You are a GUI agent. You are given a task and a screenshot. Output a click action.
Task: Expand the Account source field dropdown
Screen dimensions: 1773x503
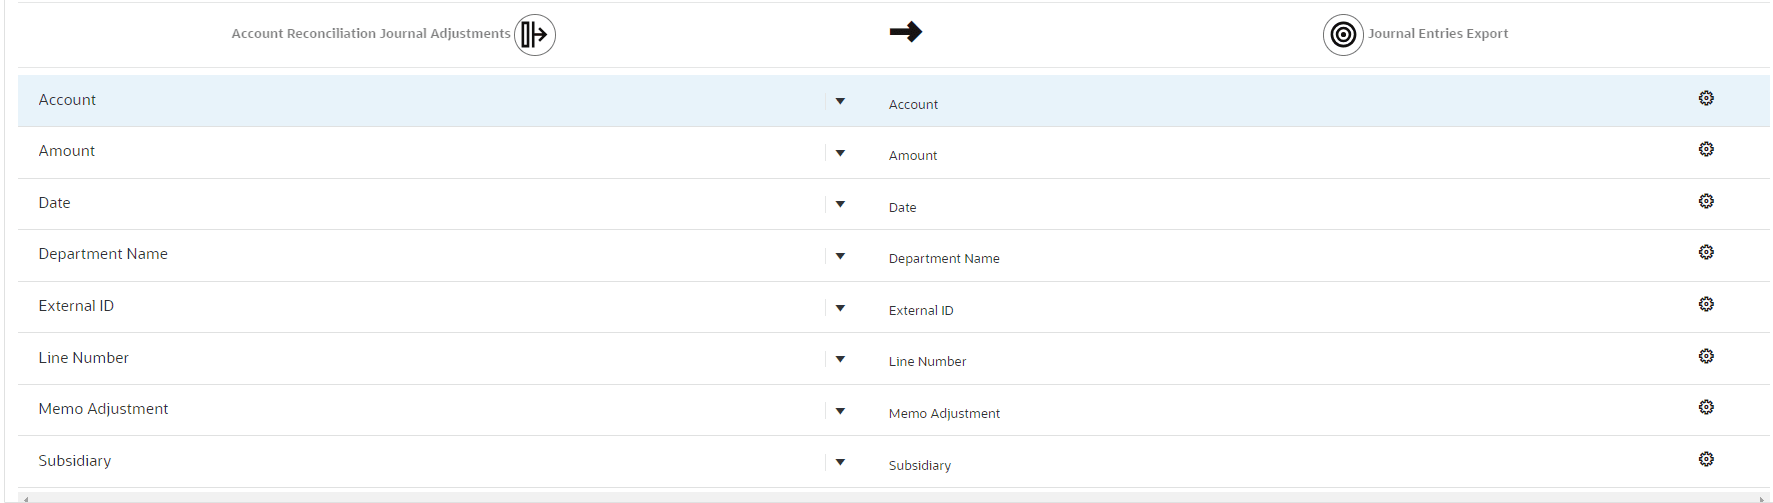840,101
